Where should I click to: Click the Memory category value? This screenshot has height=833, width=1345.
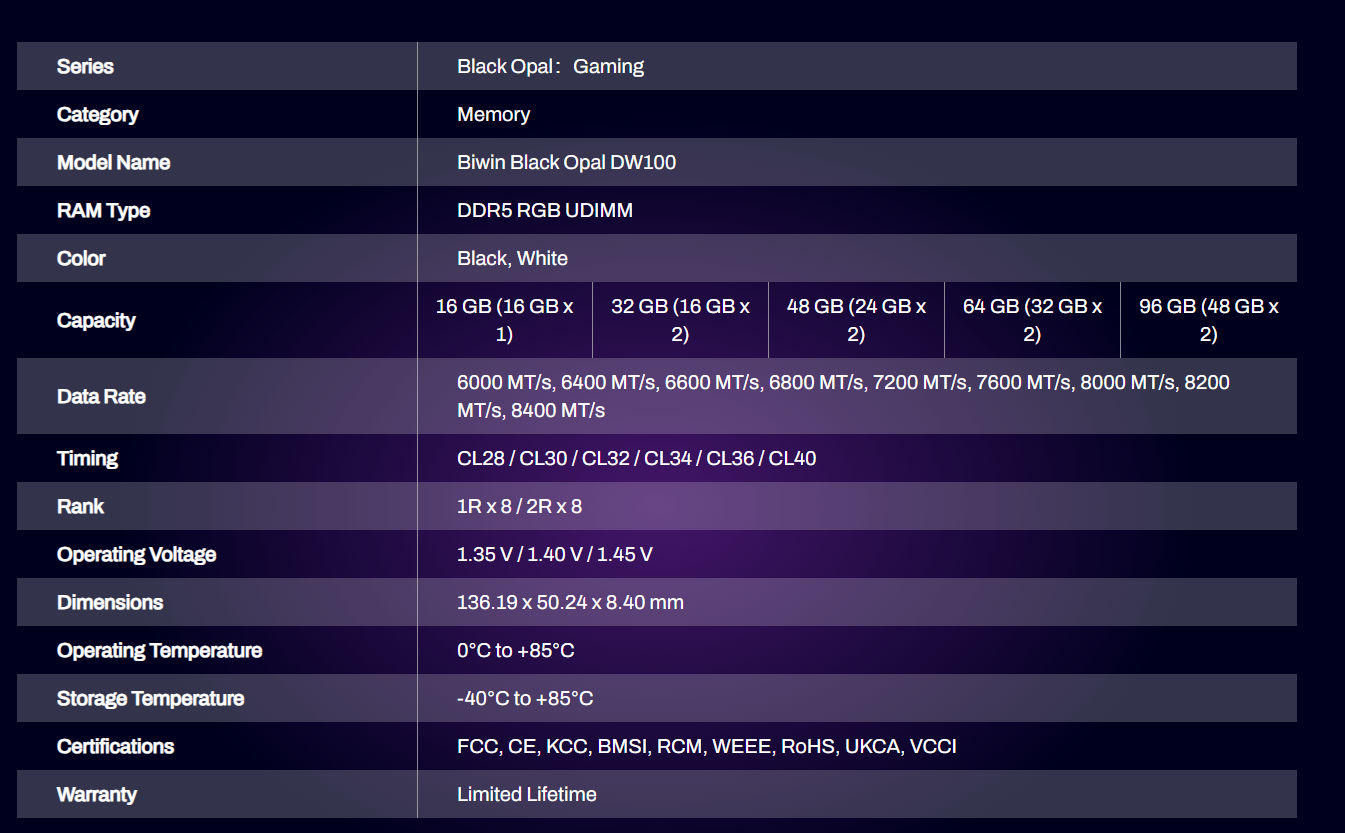pos(493,115)
